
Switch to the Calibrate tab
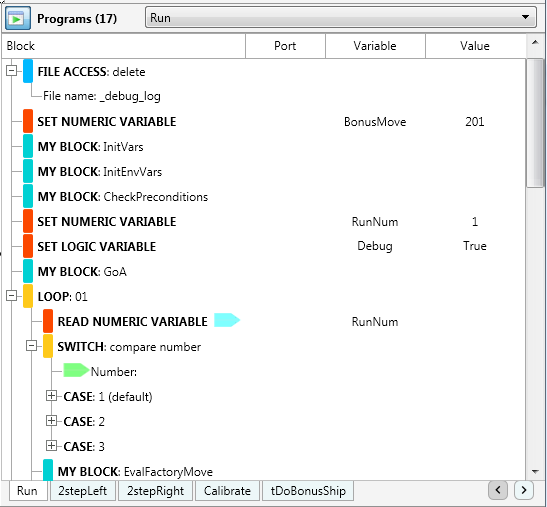point(227,491)
